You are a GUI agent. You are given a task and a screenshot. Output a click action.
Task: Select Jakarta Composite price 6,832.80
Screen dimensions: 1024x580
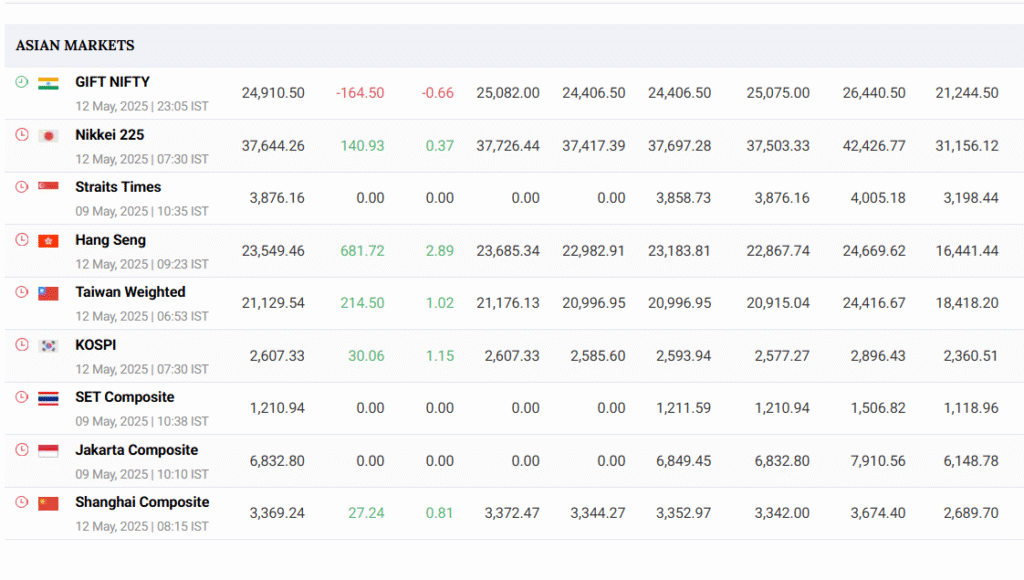pos(277,461)
